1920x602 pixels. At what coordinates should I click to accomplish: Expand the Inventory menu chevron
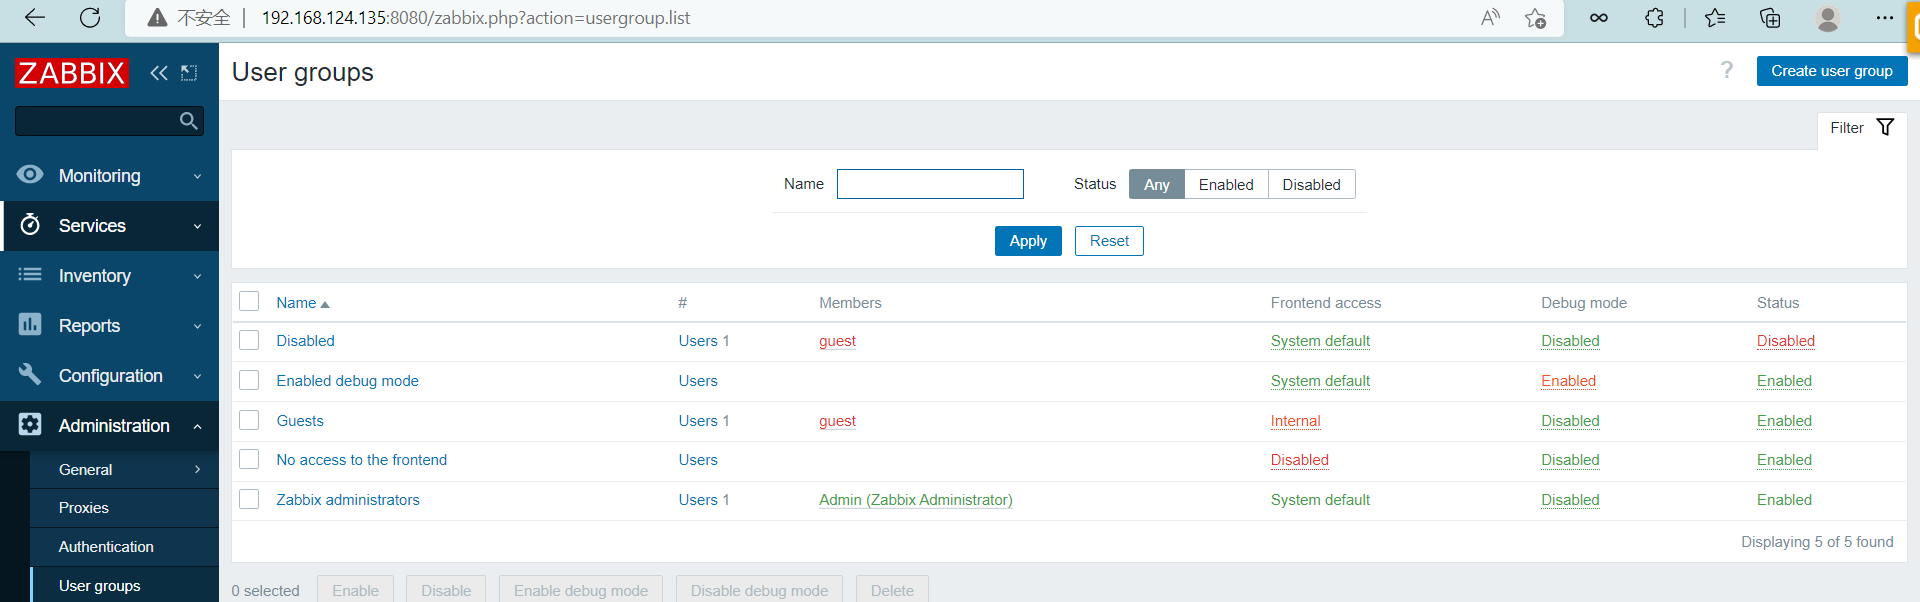point(197,276)
